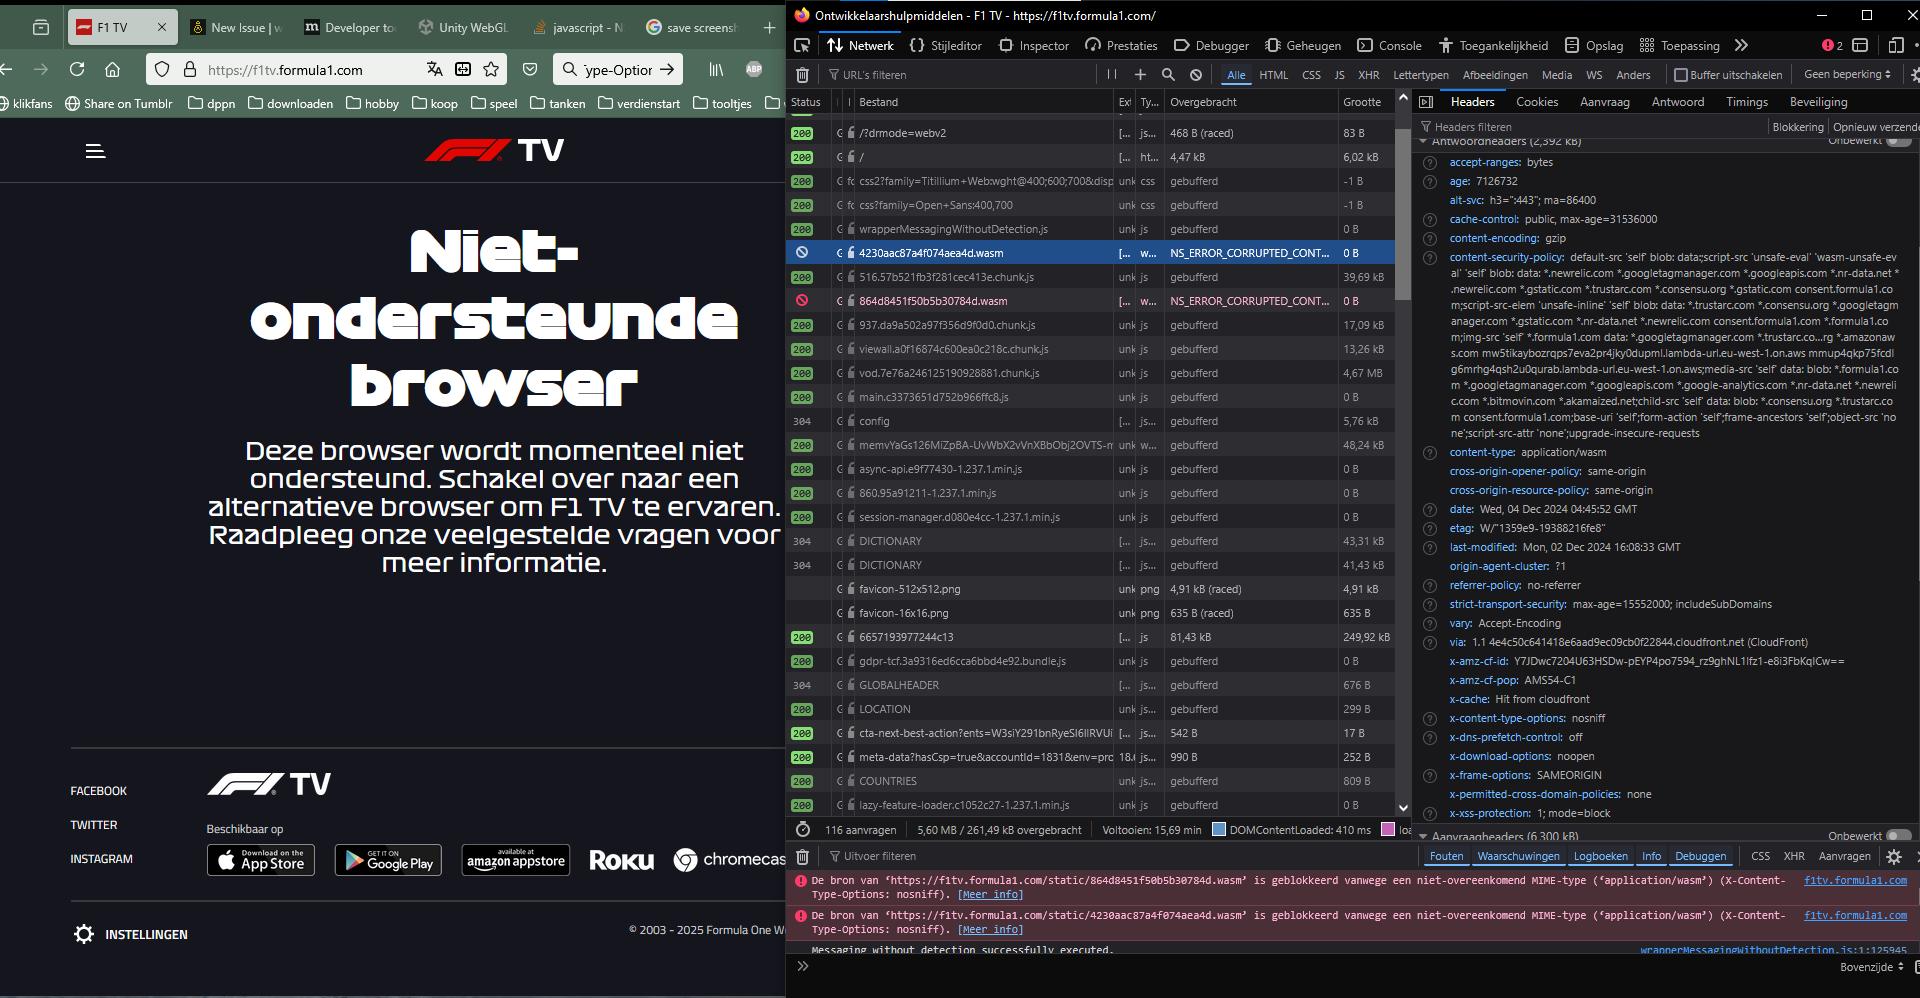This screenshot has height=998, width=1920.
Task: Click the INSTELLINGEN gear icon
Action: click(x=82, y=933)
